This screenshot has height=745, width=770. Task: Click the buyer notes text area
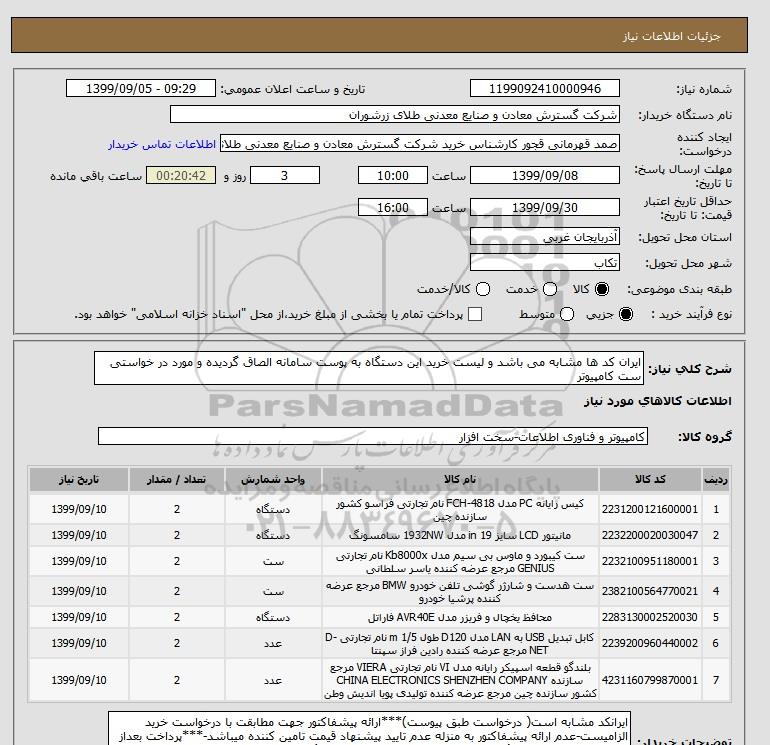pos(369,728)
